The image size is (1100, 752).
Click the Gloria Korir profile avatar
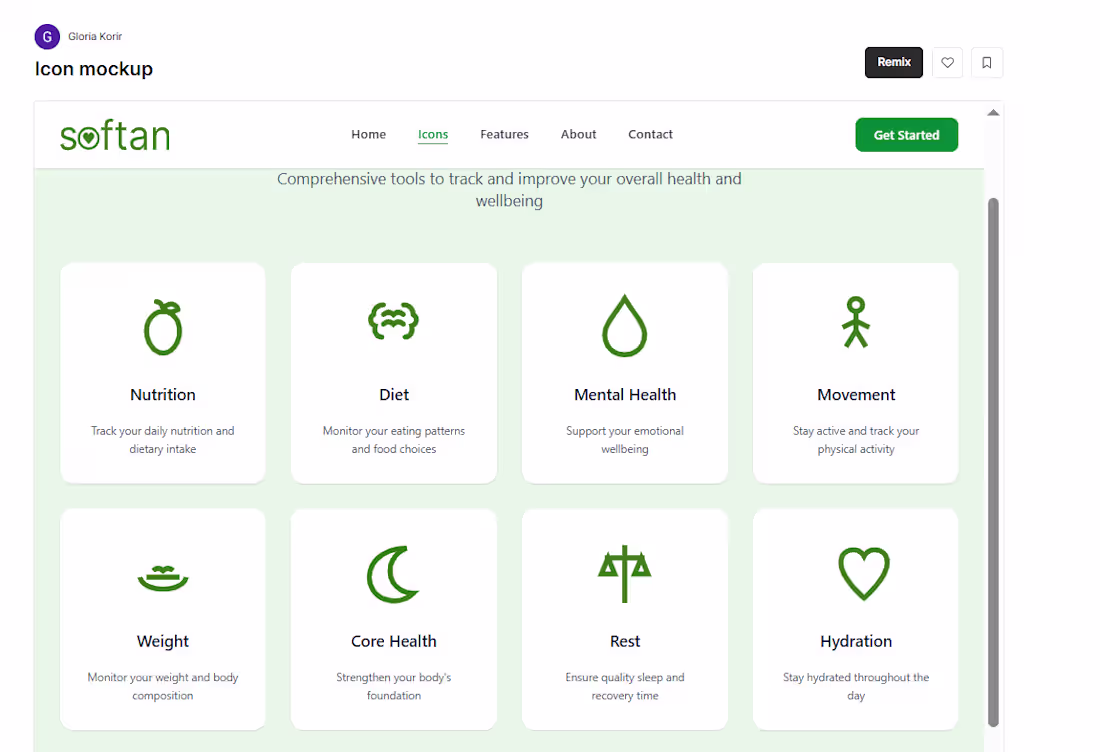(47, 36)
